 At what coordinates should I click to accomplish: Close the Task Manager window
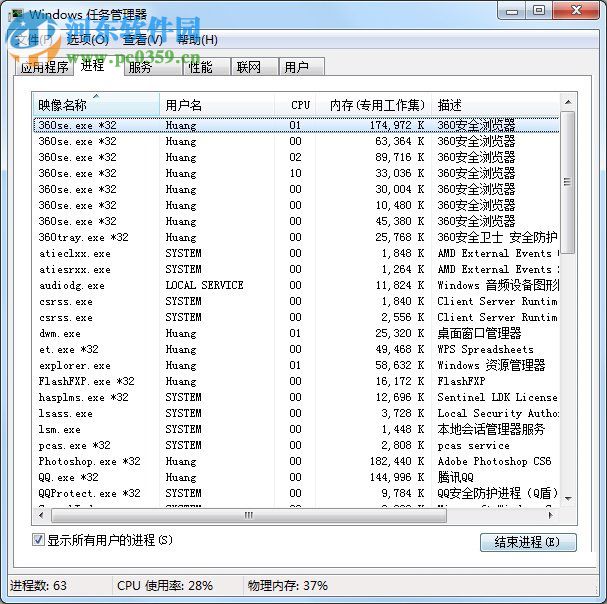(x=576, y=10)
